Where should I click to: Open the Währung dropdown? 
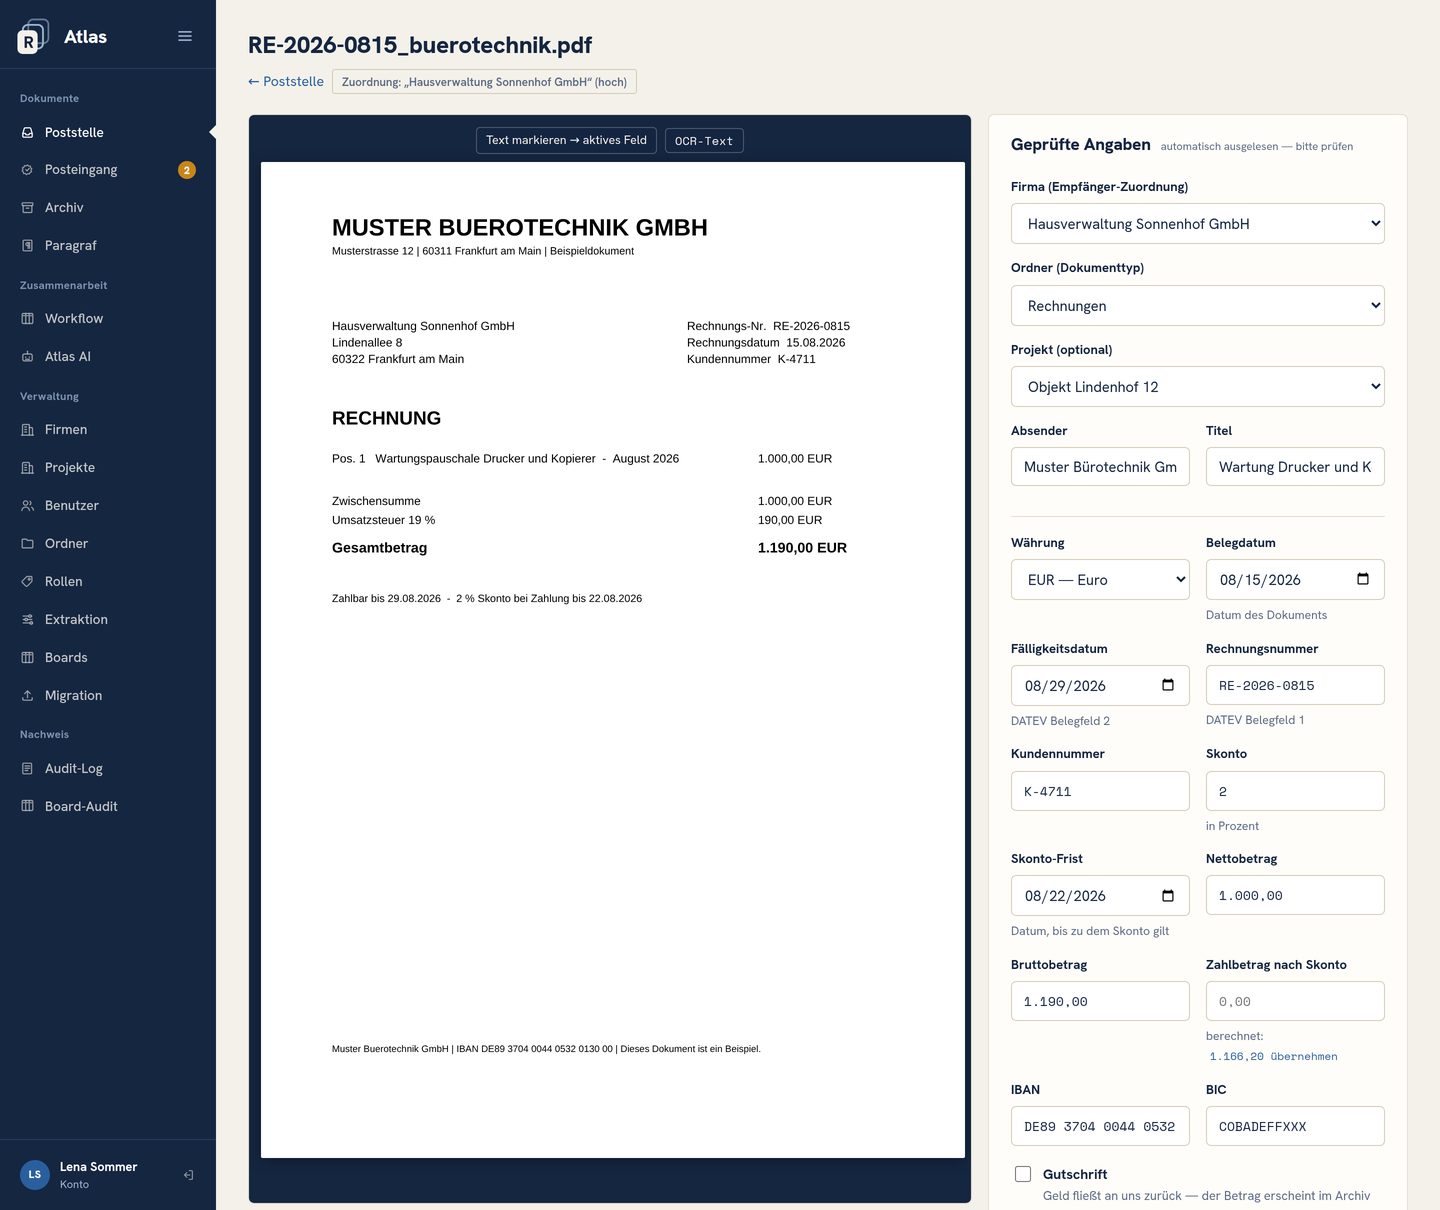pyautogui.click(x=1100, y=580)
